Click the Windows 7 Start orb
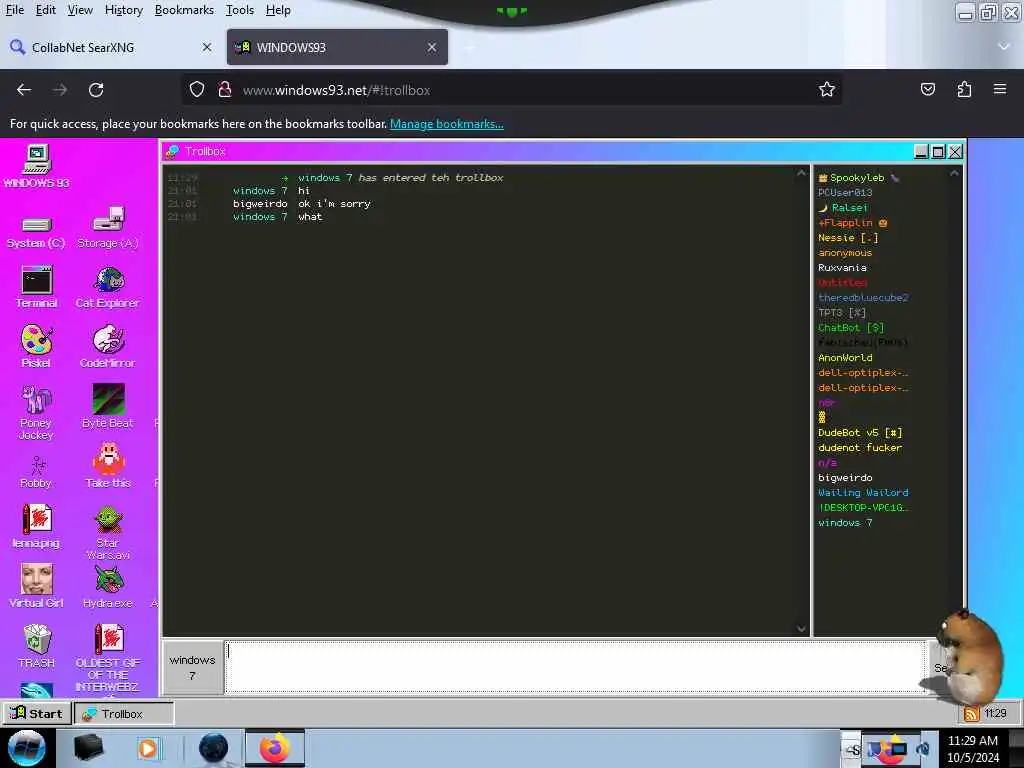The image size is (1024, 768). 27,748
